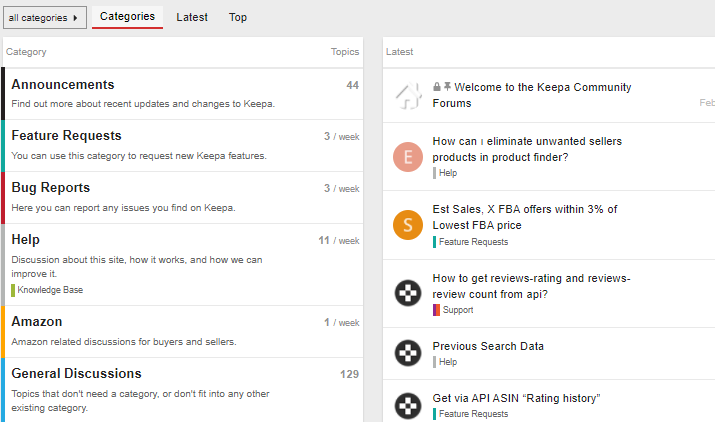
Task: Click the Announcements topic count 44
Action: pyautogui.click(x=352, y=85)
